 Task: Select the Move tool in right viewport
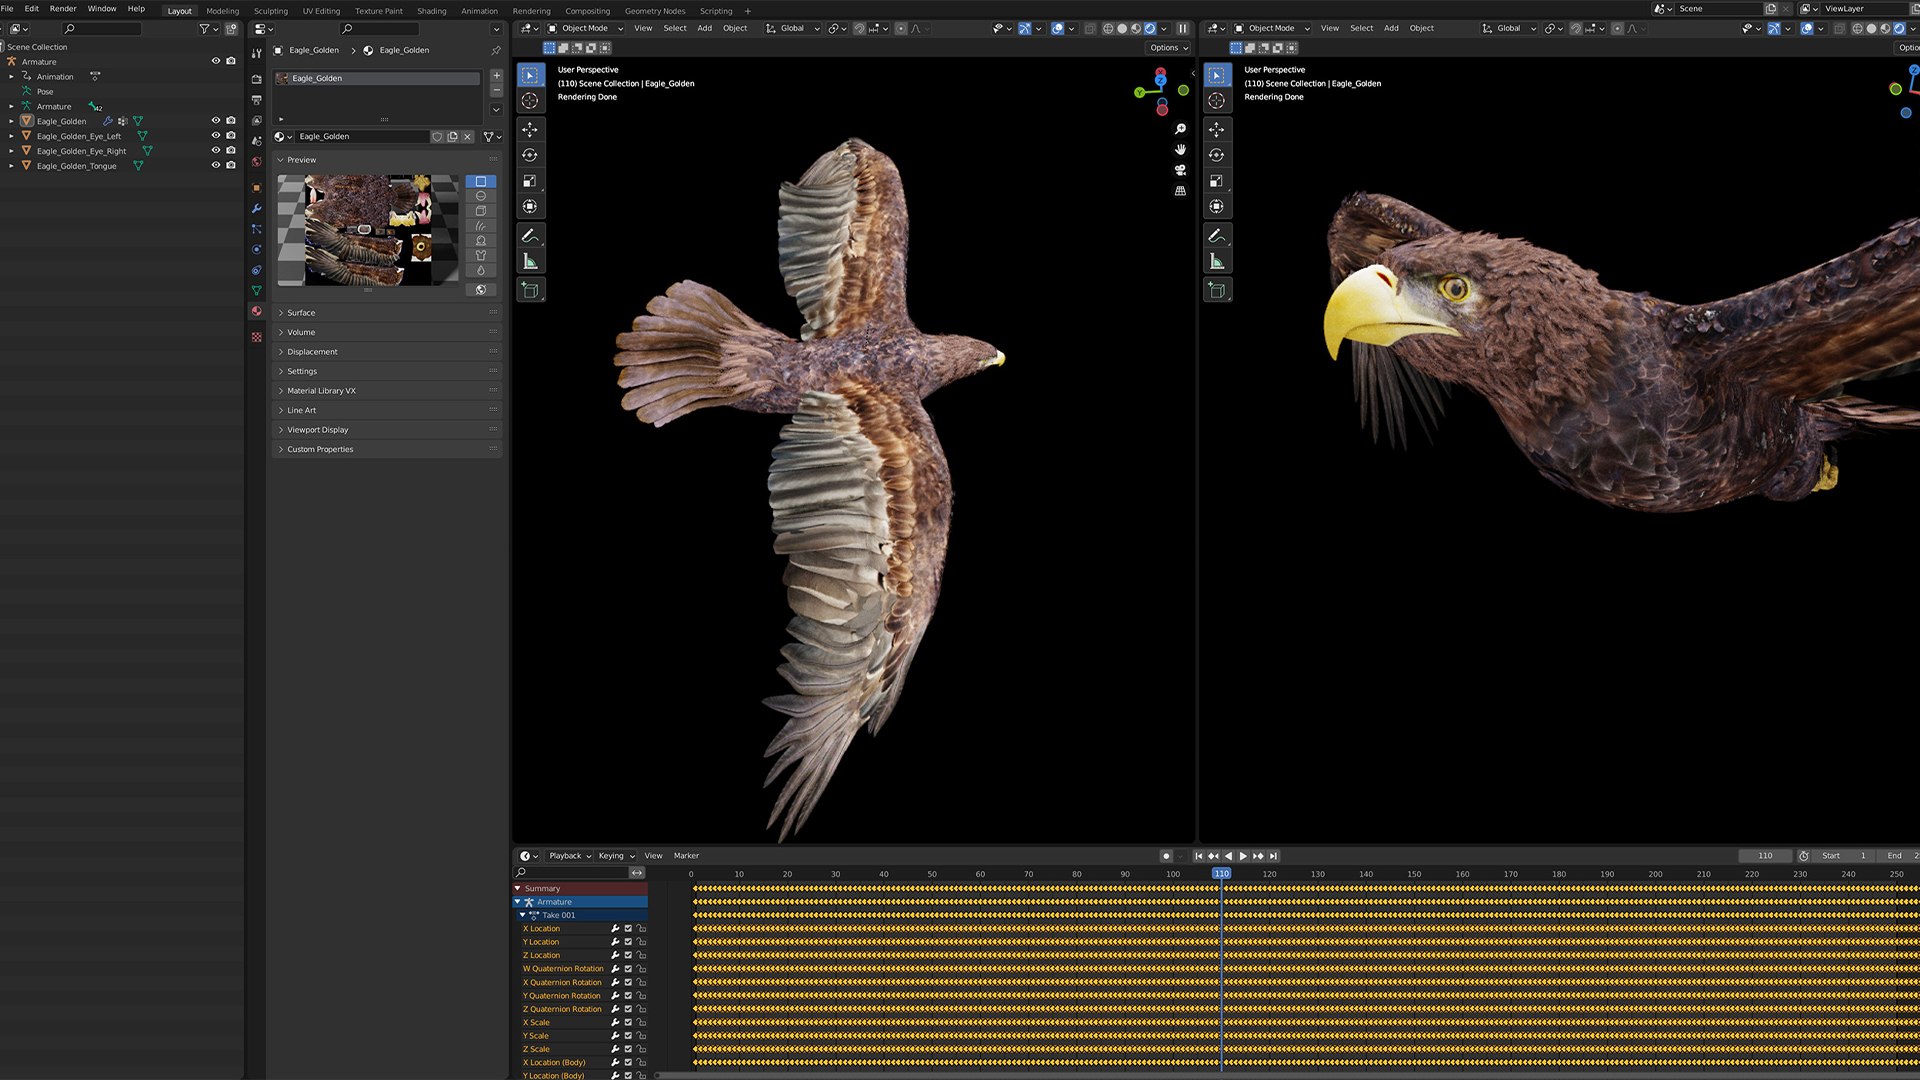coord(1217,129)
